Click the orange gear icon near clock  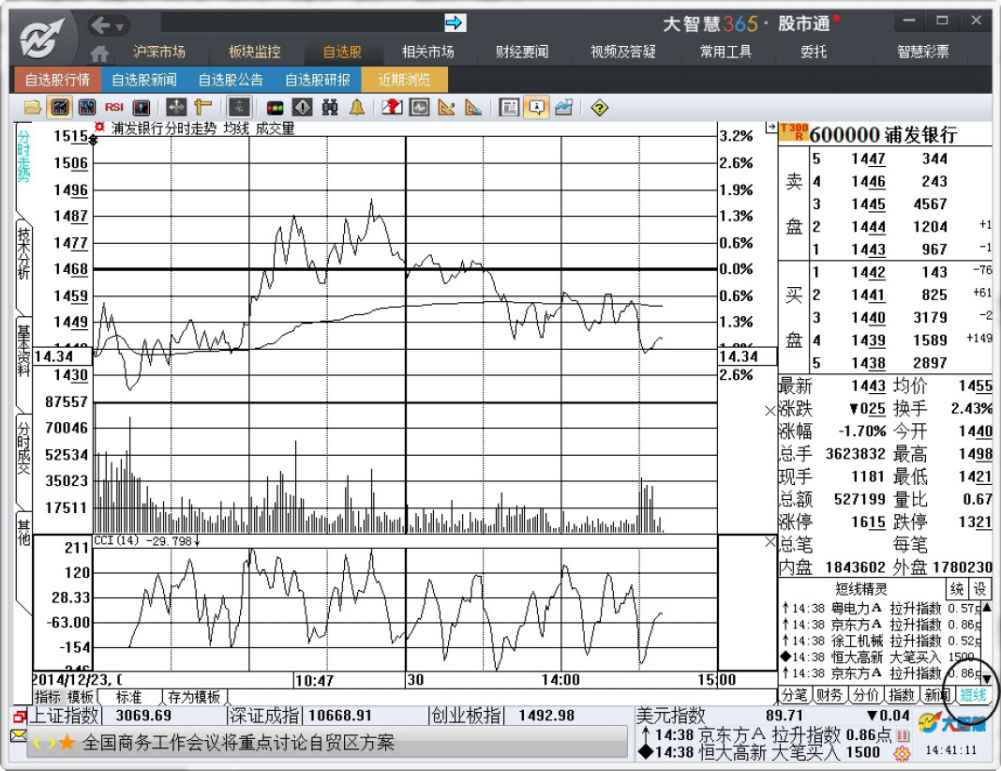pos(902,754)
